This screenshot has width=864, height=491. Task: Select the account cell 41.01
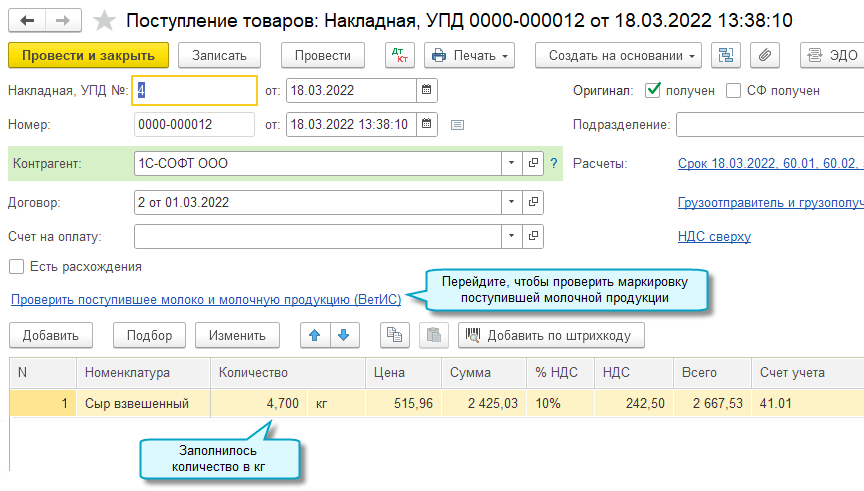coord(808,403)
